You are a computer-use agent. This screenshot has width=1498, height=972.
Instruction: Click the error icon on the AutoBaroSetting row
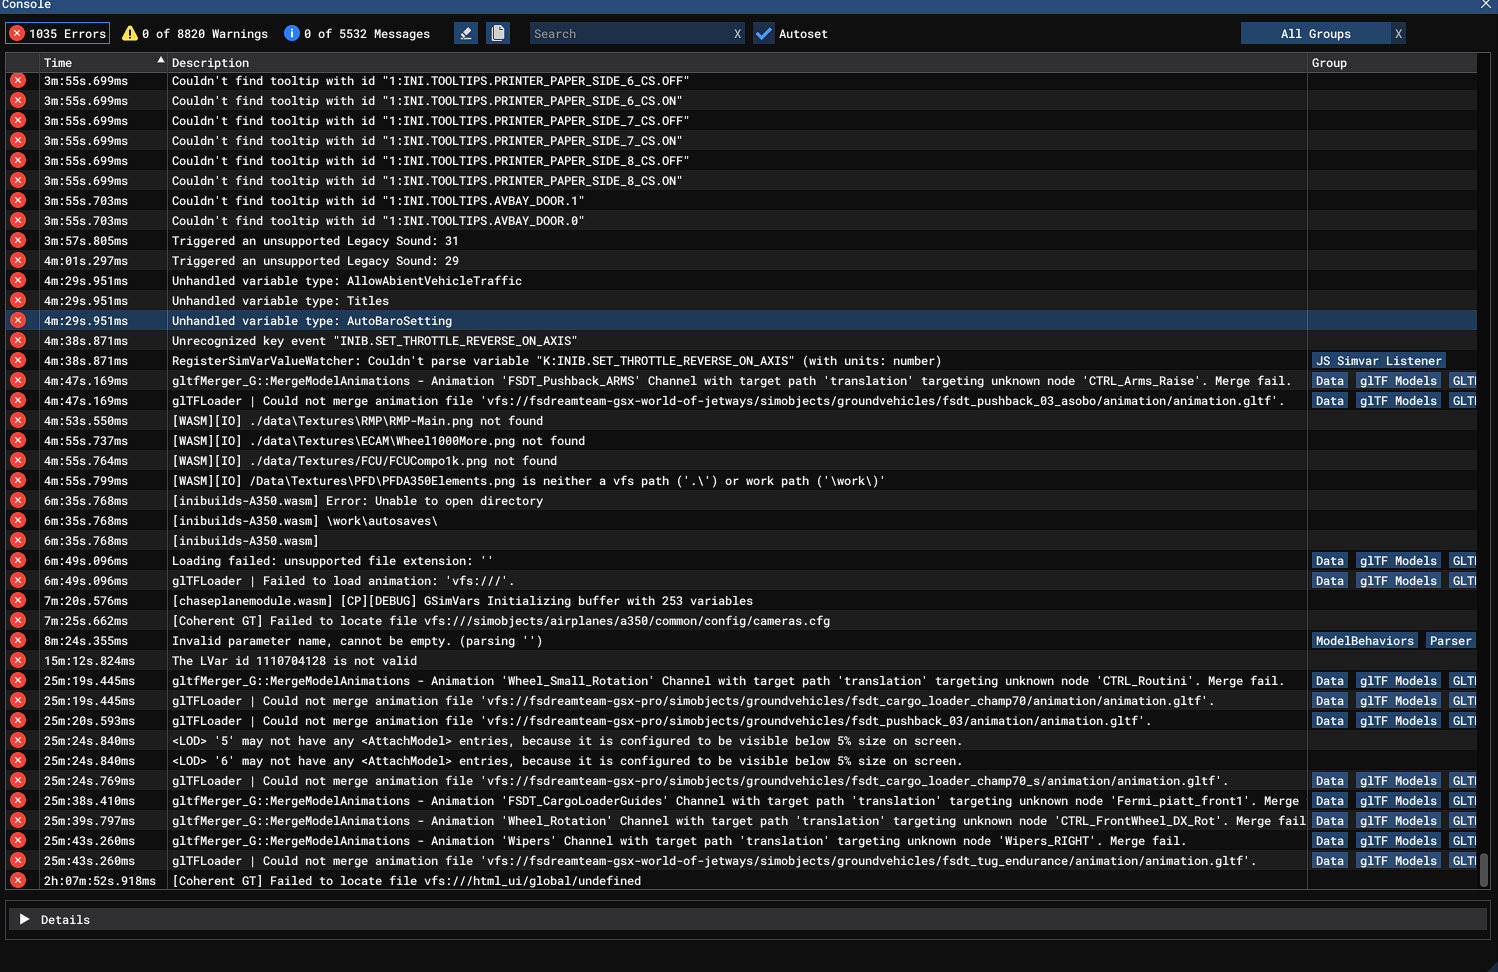tap(18, 321)
